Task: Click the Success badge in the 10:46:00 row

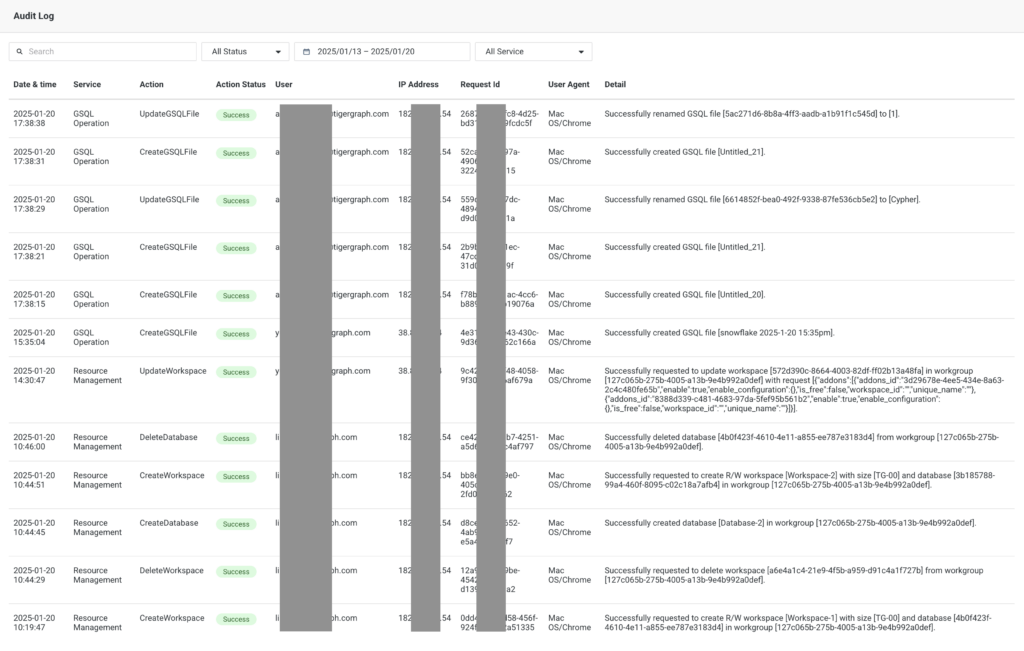Action: [x=236, y=438]
